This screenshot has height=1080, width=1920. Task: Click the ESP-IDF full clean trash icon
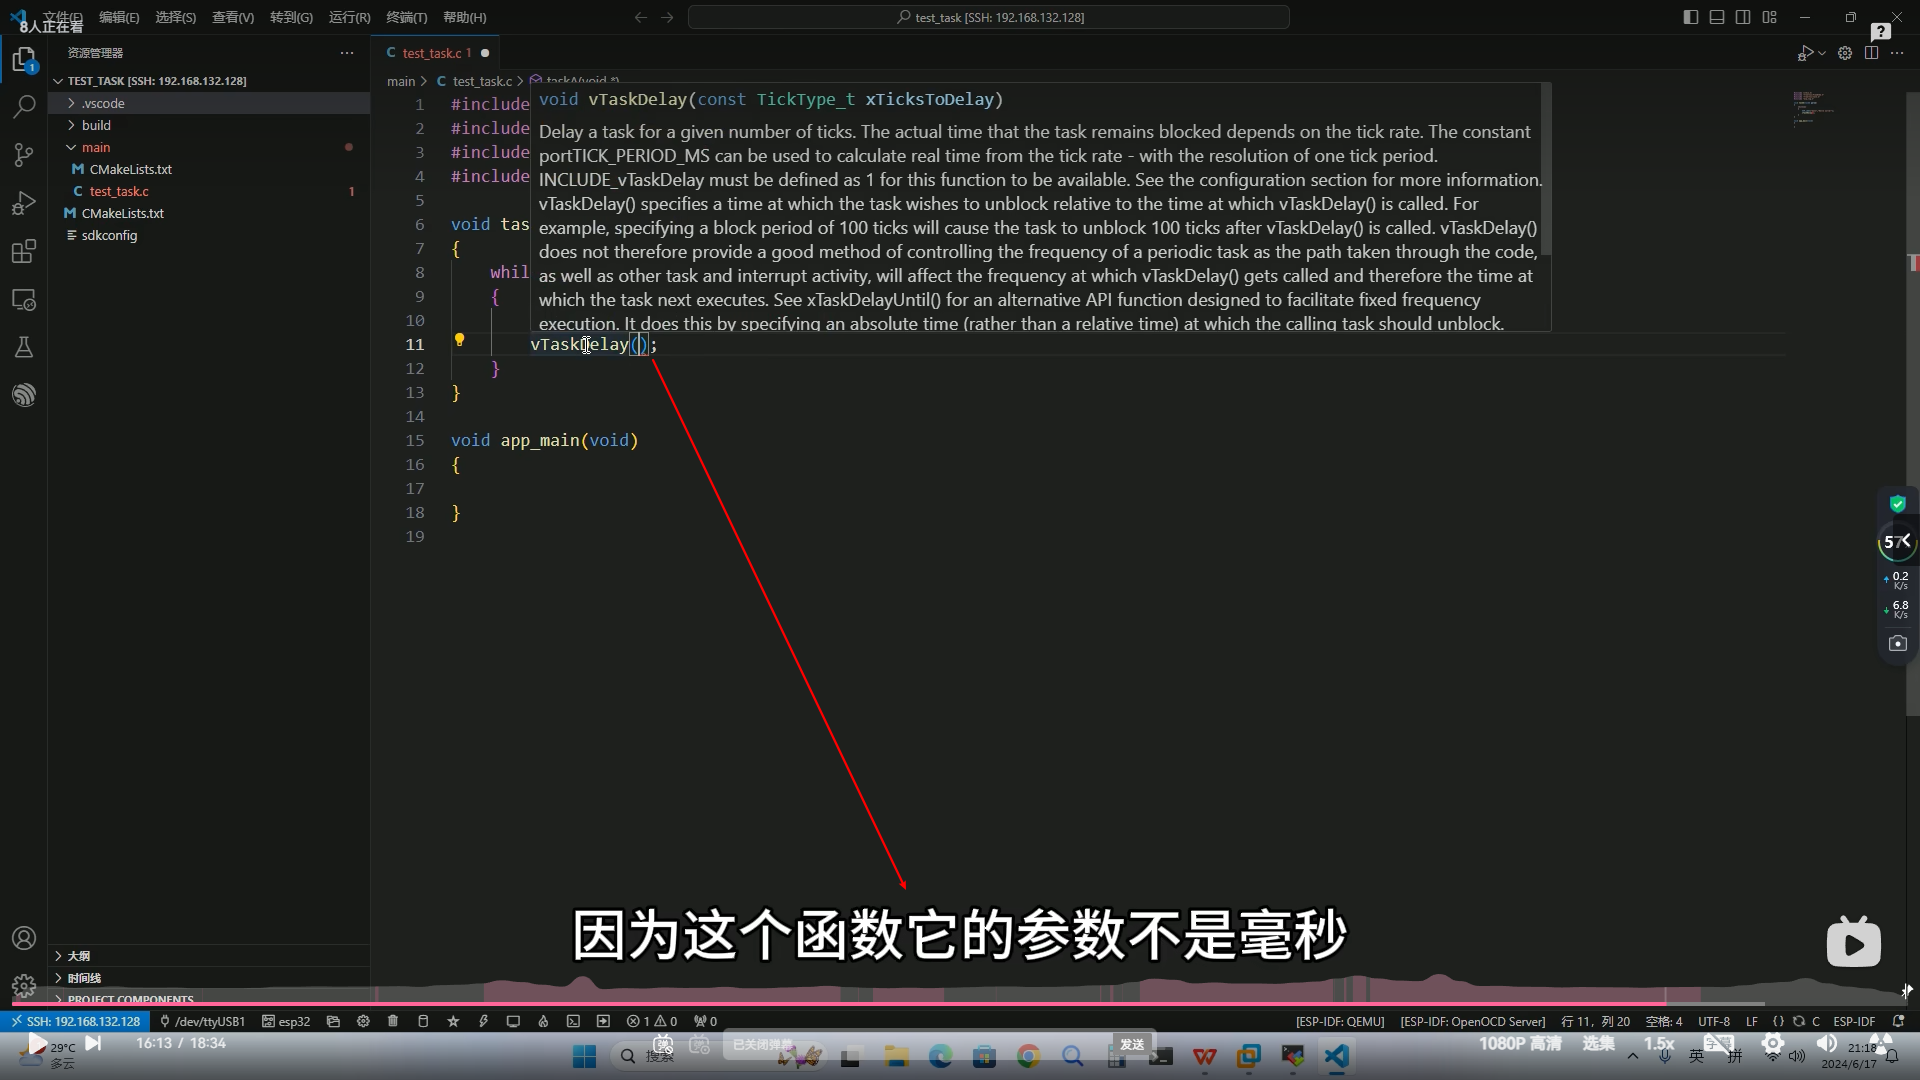point(393,1021)
